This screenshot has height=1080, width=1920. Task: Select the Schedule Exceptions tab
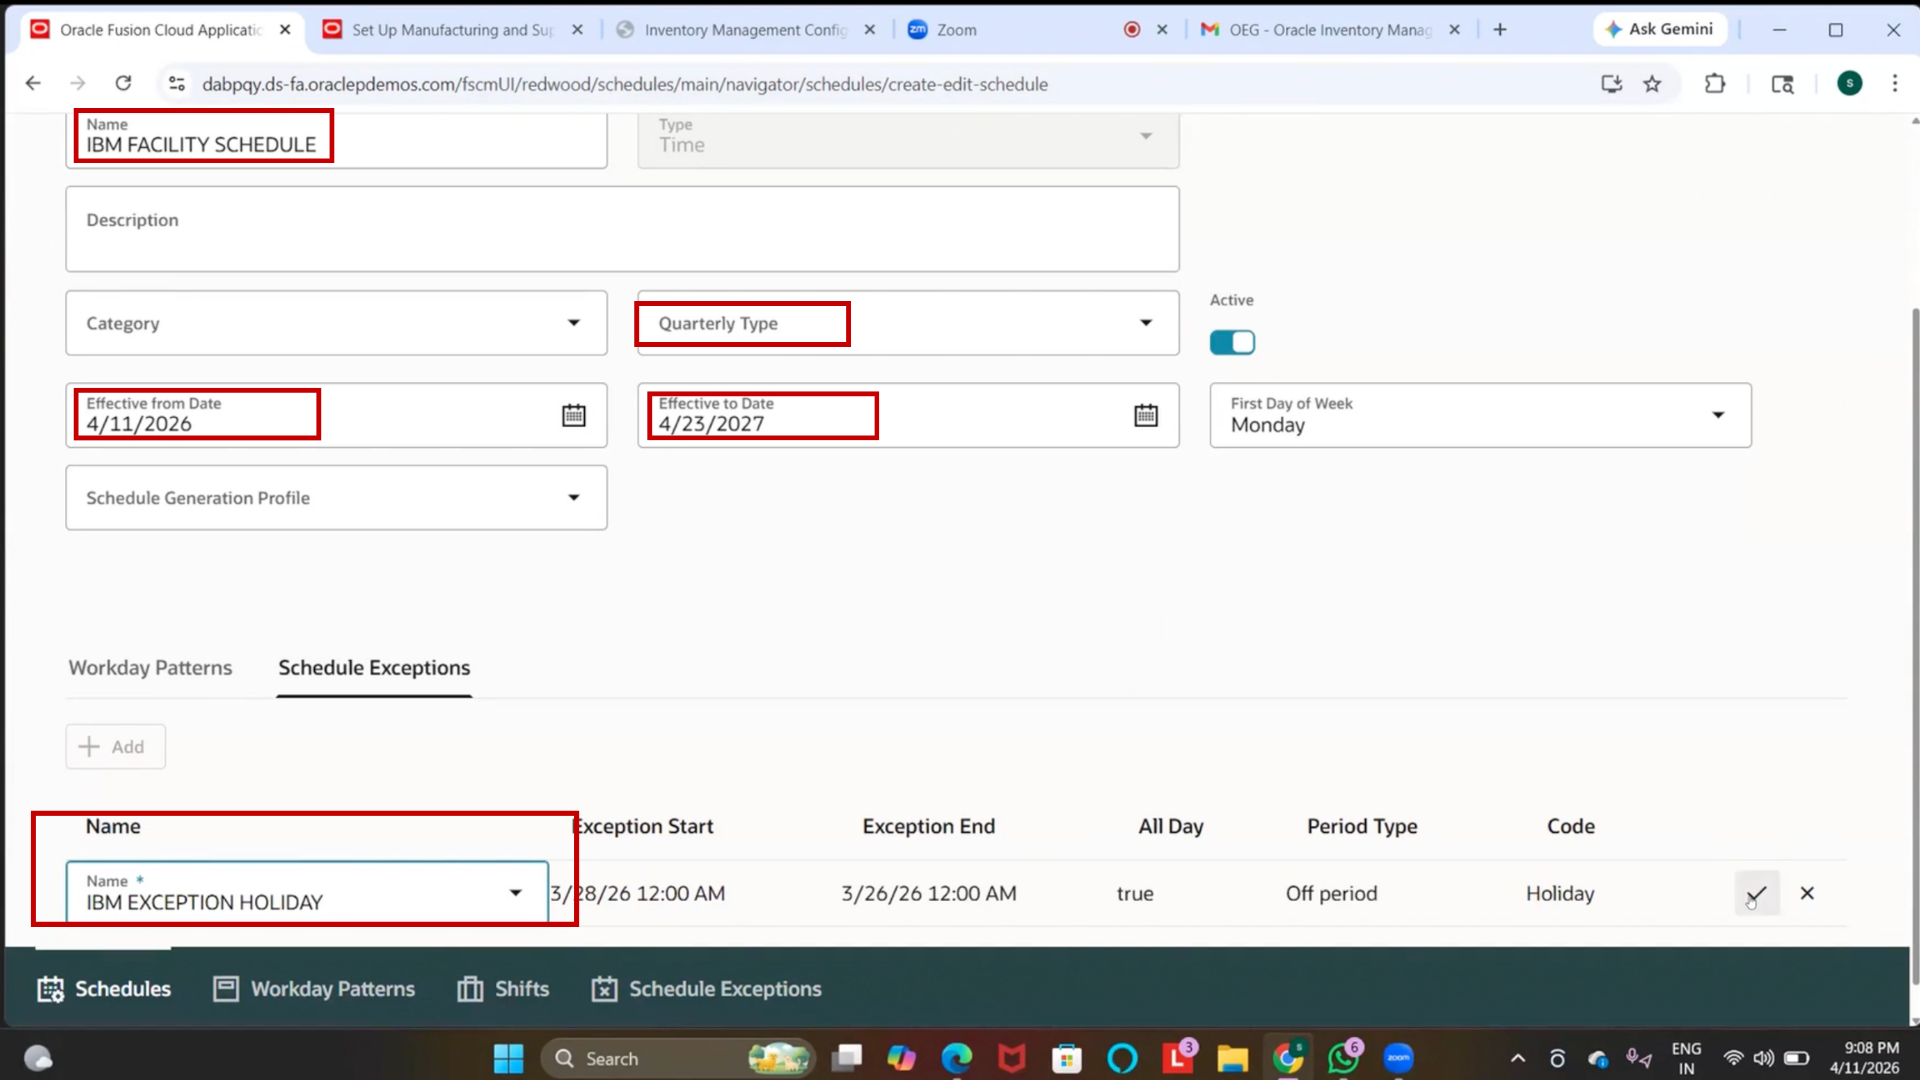point(374,667)
